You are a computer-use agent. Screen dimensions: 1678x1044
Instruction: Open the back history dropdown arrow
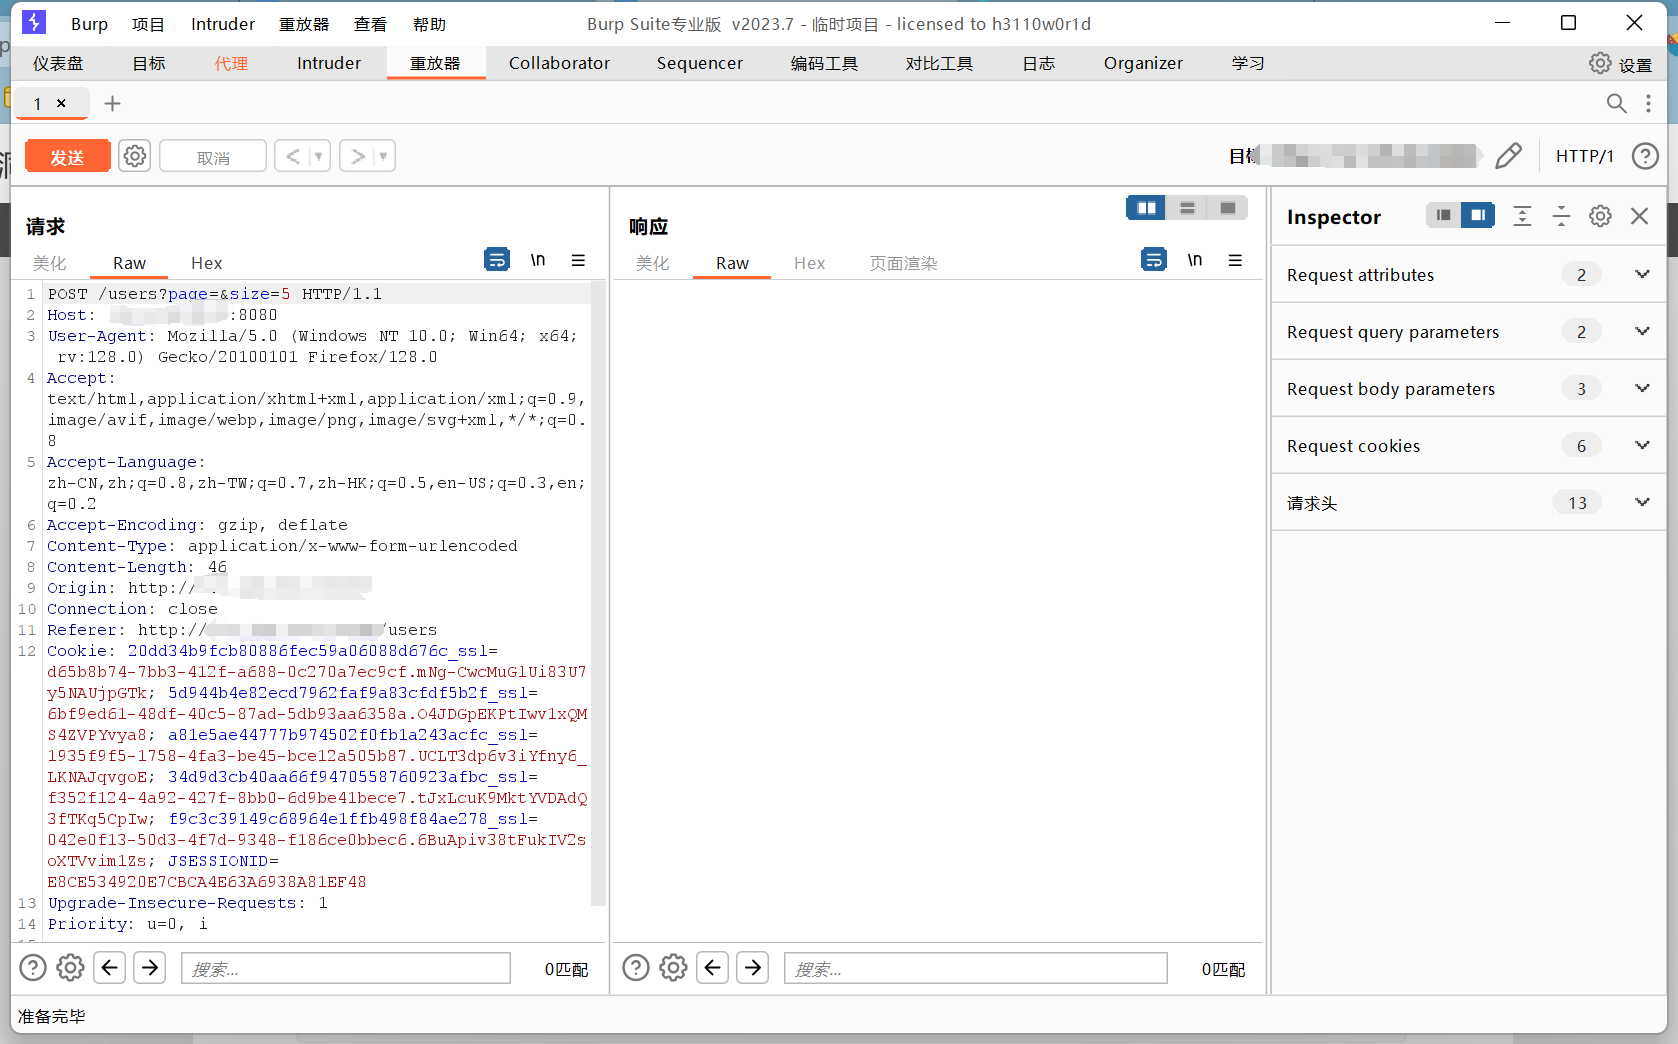click(319, 156)
